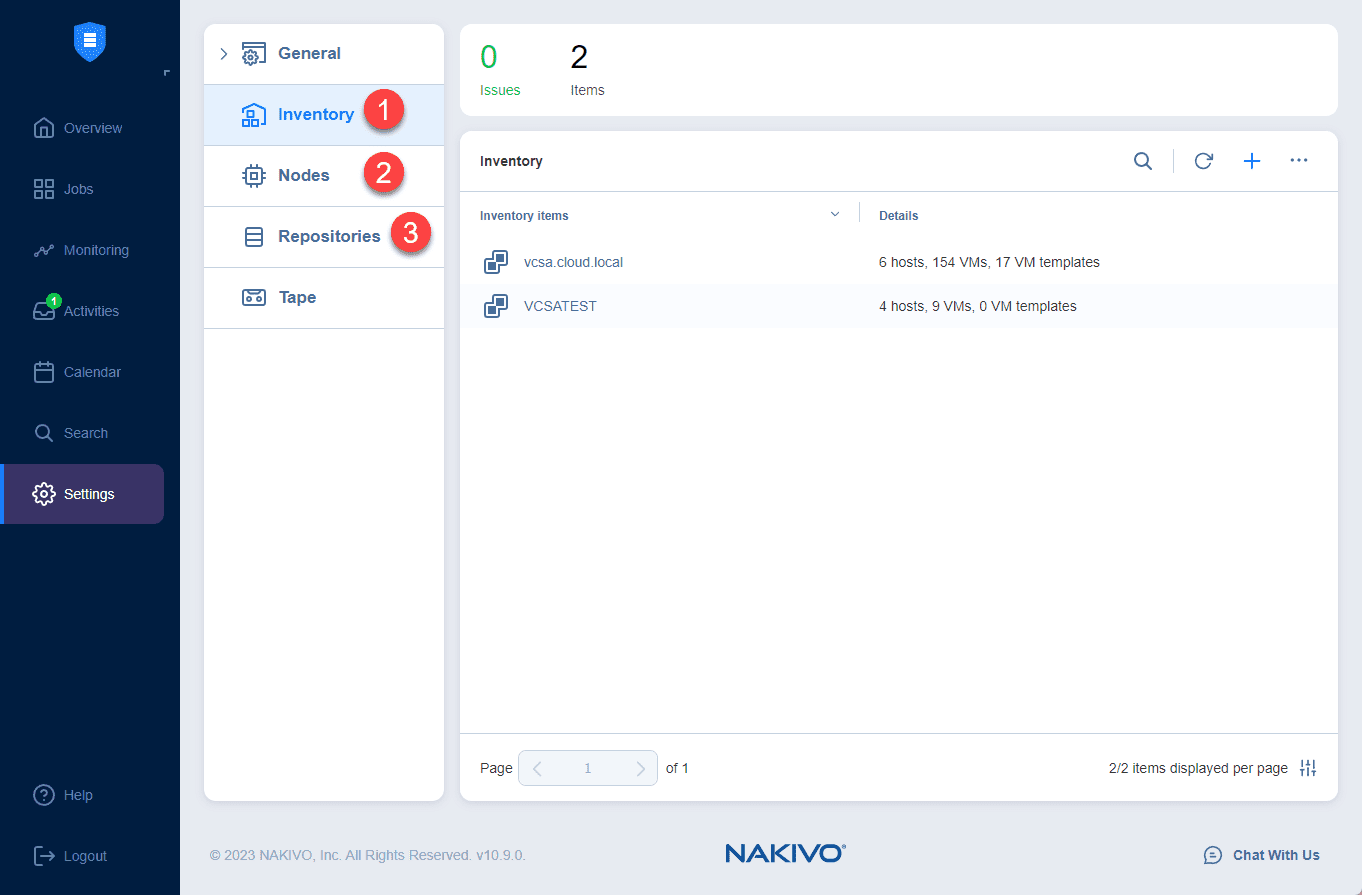Click the Chat With Us bubble icon
The image size is (1362, 895).
click(1213, 855)
